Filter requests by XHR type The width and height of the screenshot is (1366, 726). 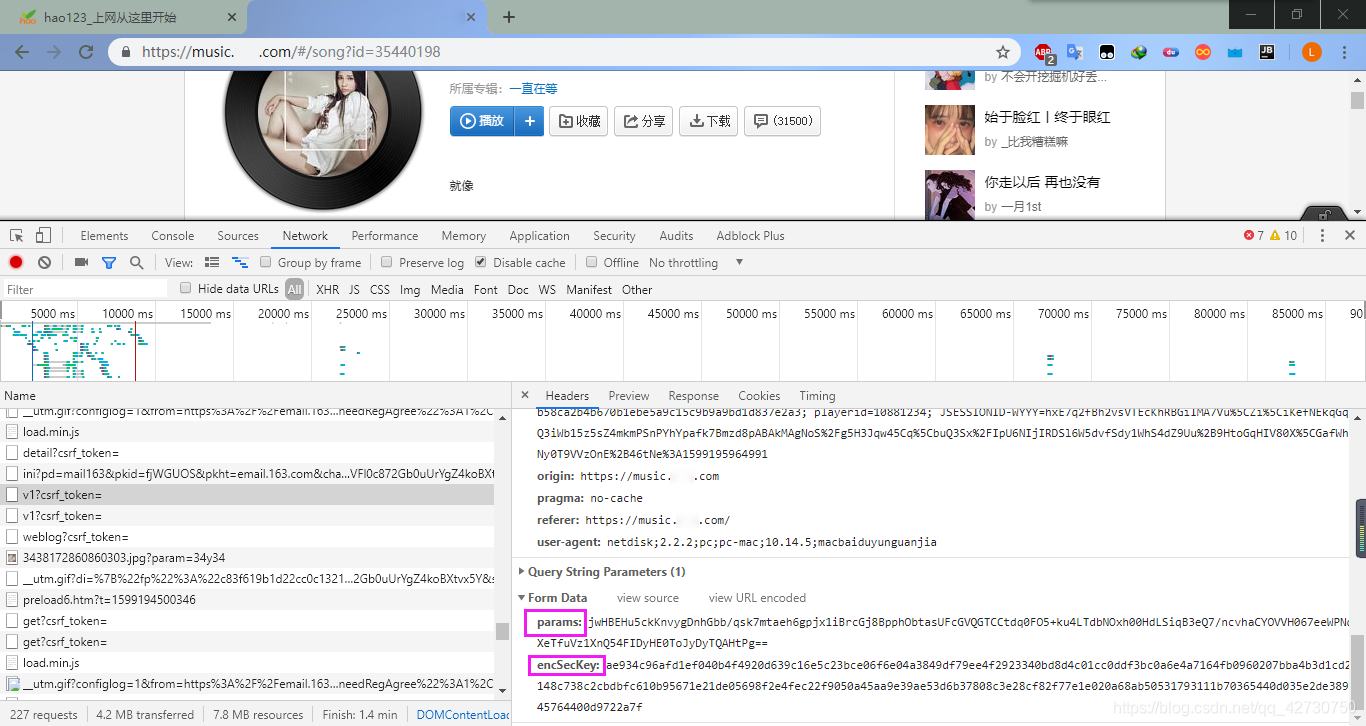click(x=328, y=290)
